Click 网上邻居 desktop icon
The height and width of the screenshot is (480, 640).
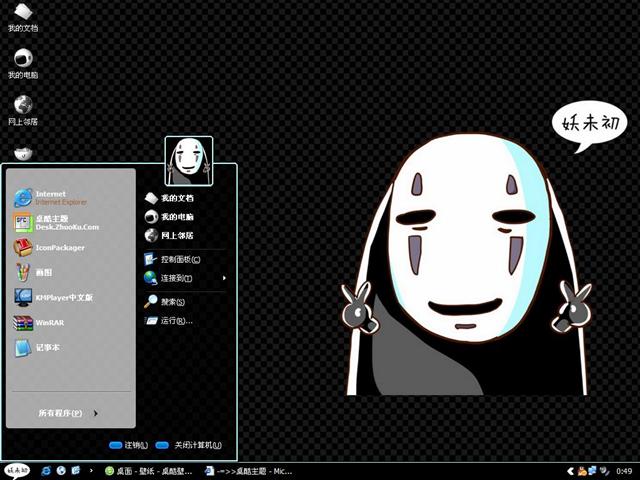[22, 108]
